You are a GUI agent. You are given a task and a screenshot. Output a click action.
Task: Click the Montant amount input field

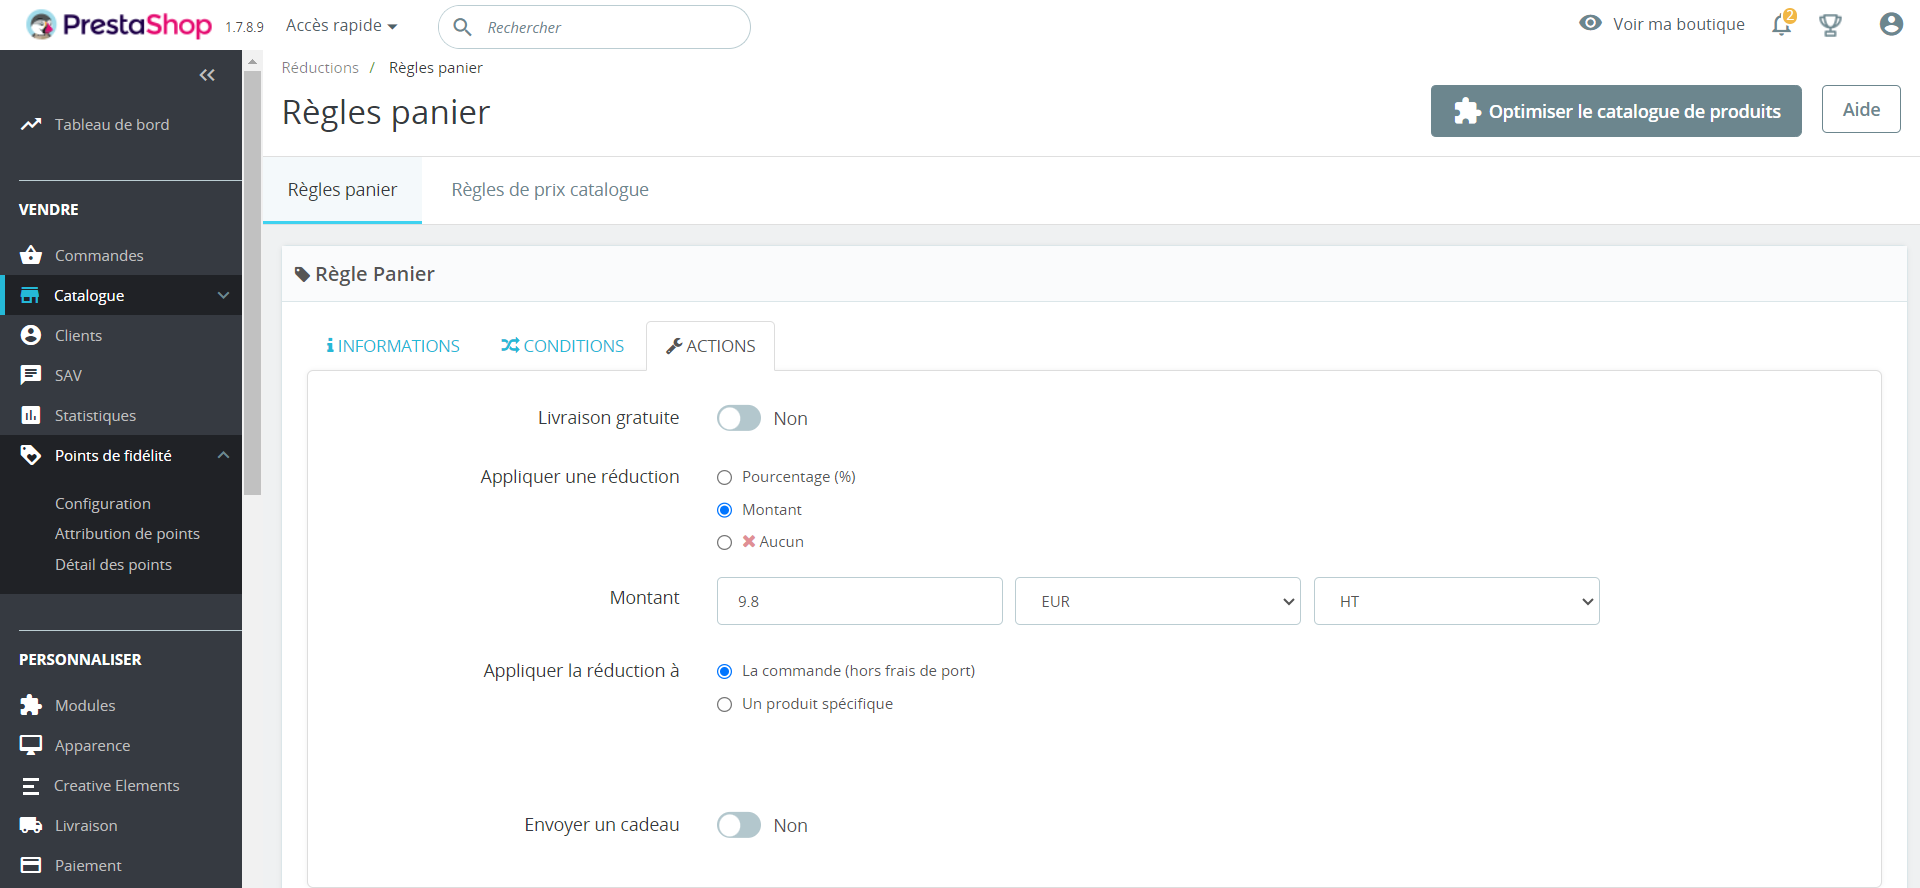pos(859,601)
